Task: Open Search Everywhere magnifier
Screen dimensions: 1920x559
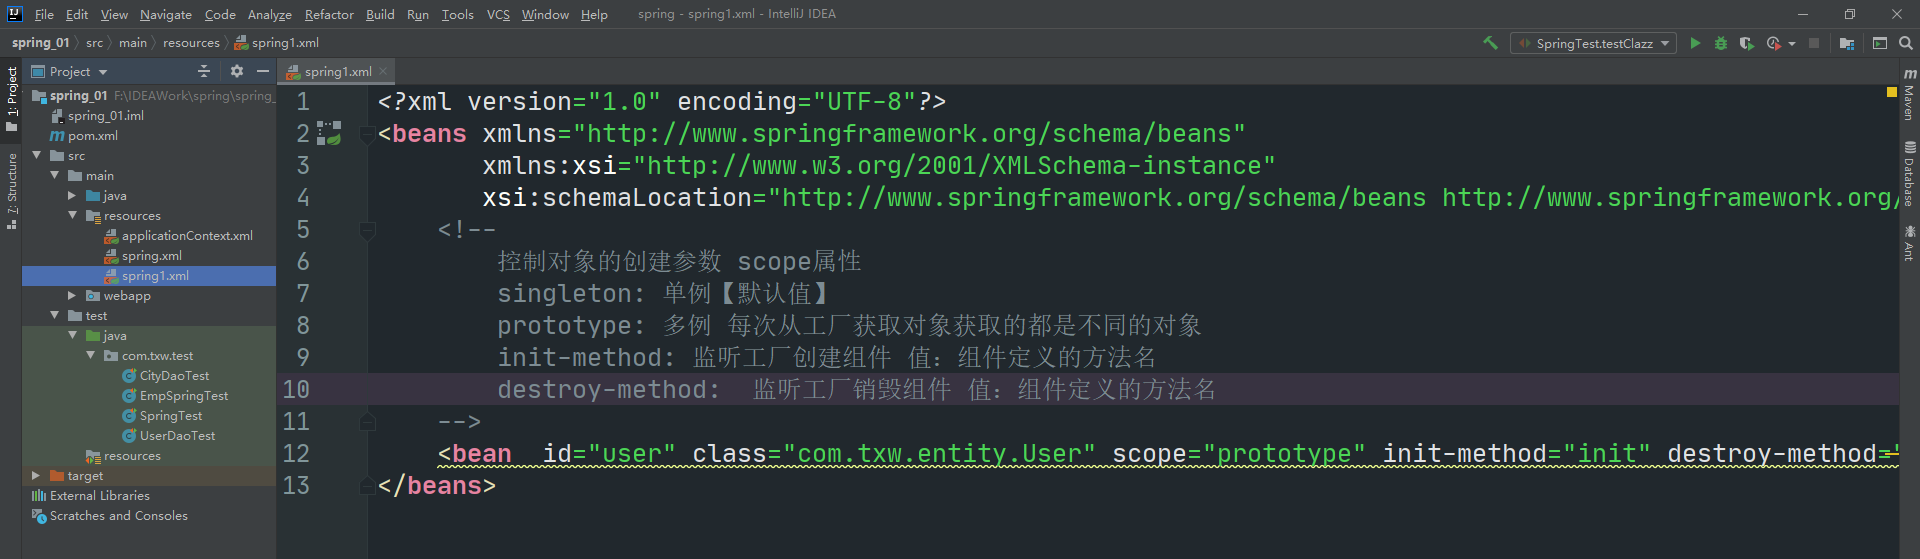Action: (x=1906, y=43)
